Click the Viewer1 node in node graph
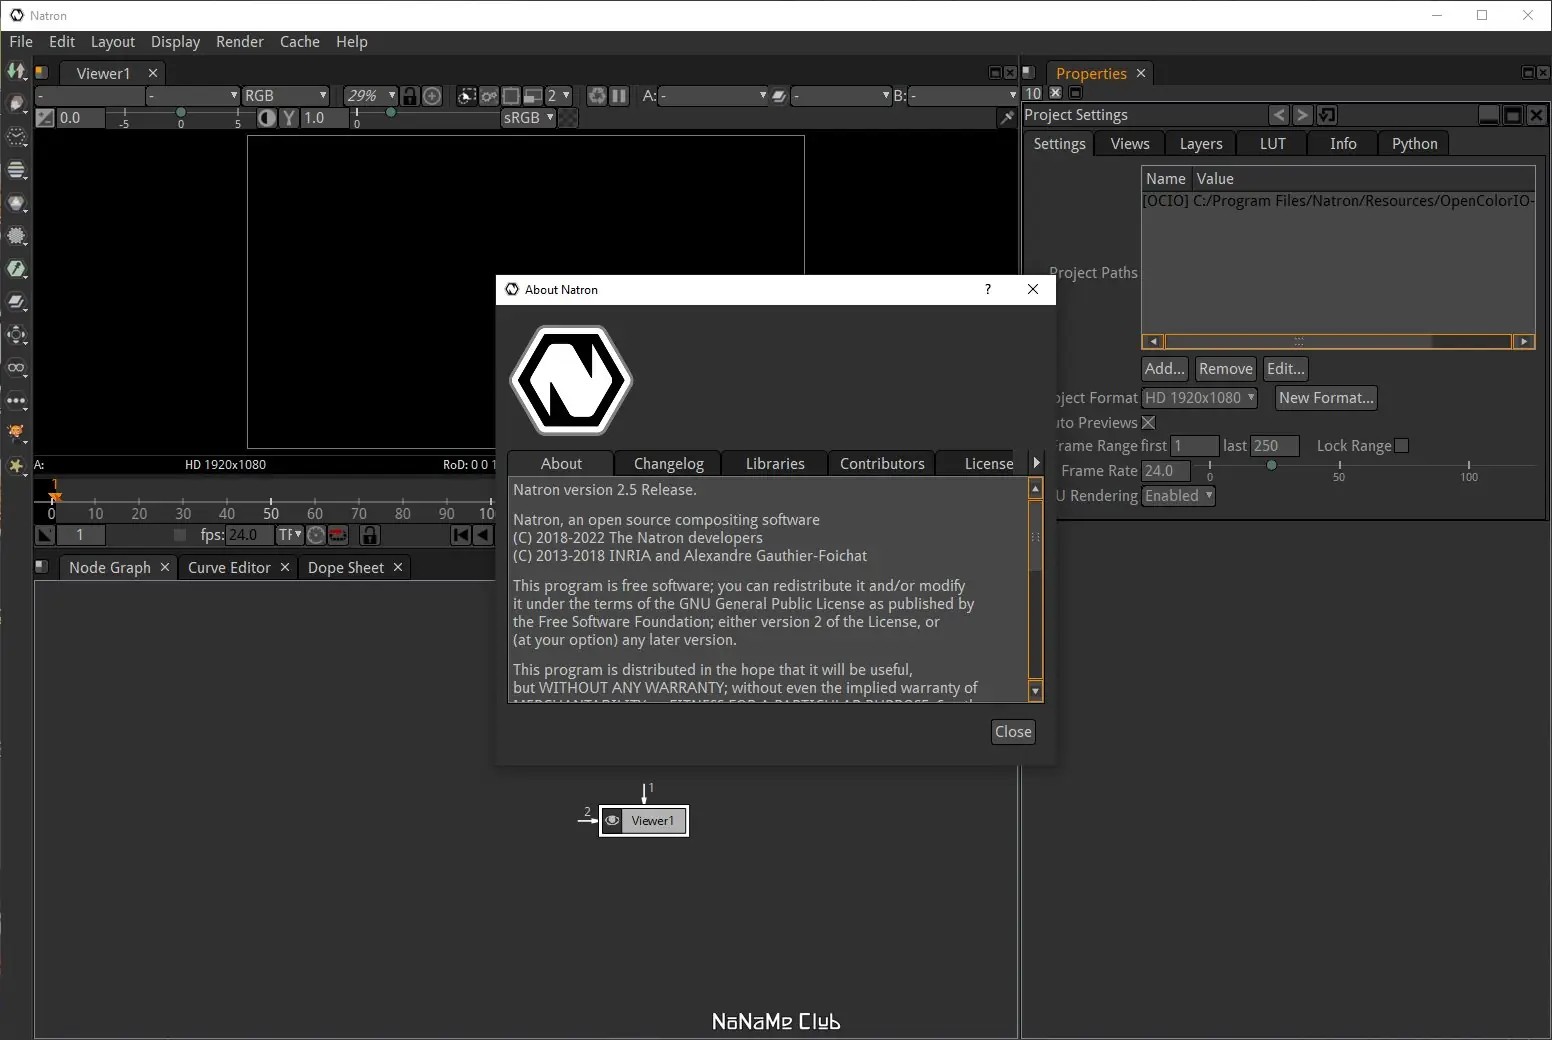This screenshot has height=1040, width=1552. coord(644,821)
